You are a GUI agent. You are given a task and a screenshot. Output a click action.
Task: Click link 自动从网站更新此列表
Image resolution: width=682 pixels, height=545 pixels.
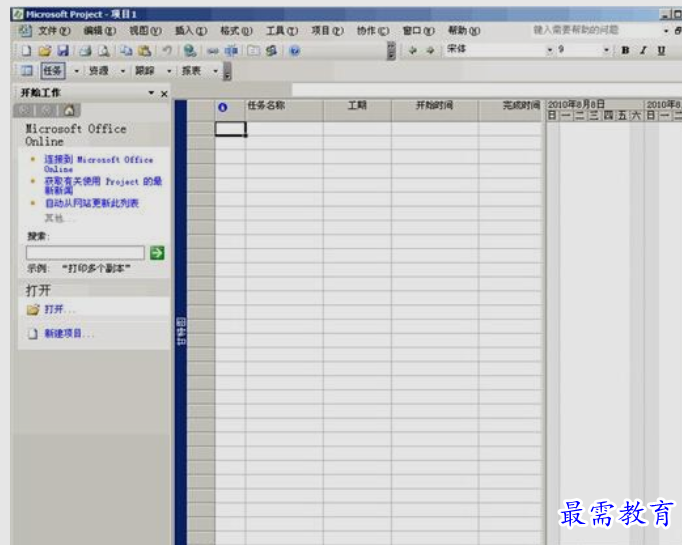(92, 203)
